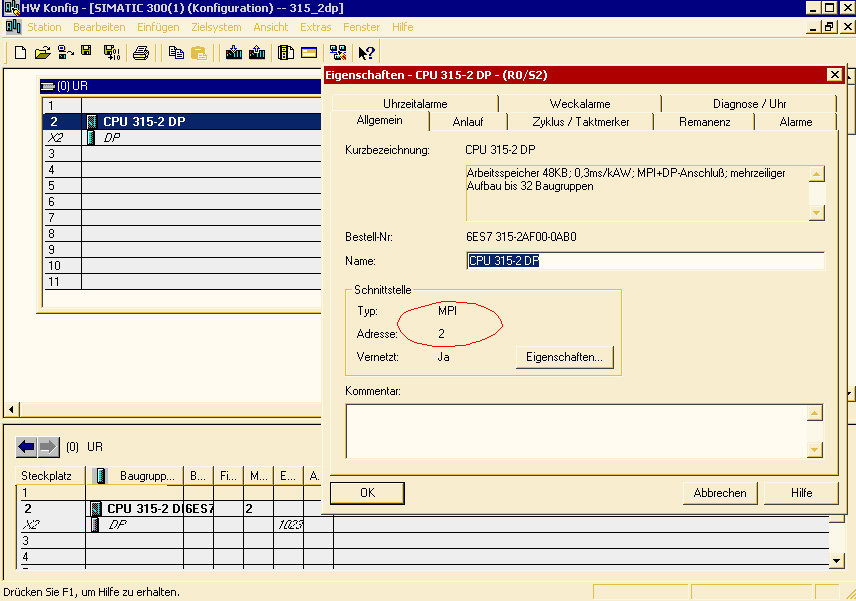Click the module icon beside CPU 315-2 DP in rack

coord(92,121)
